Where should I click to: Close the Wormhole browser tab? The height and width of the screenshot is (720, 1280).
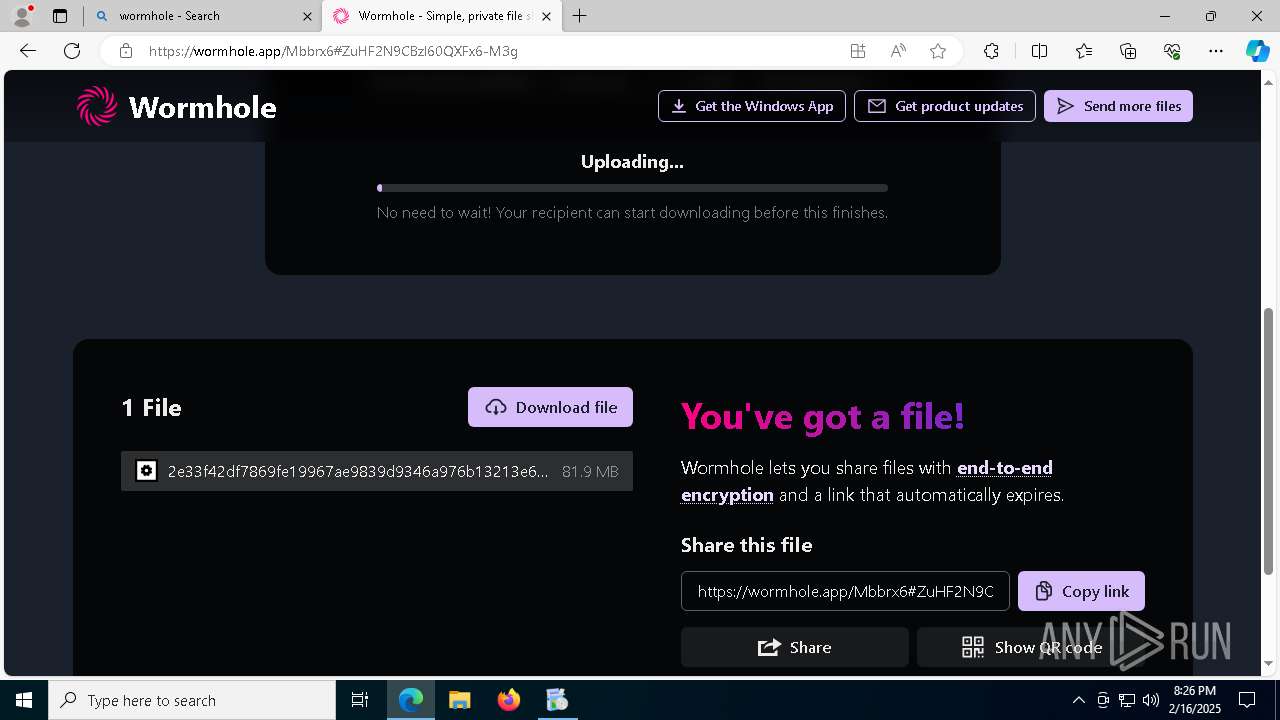click(x=548, y=16)
